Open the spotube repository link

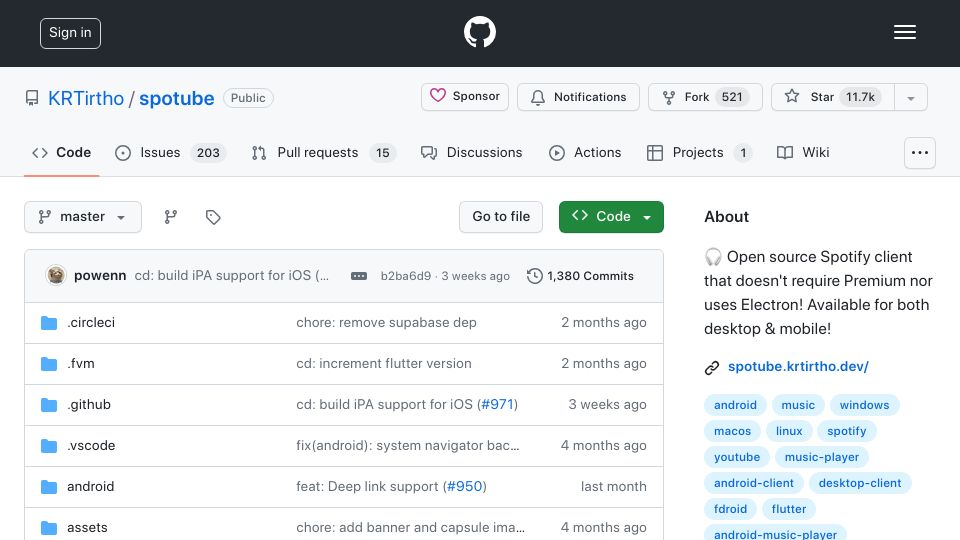tap(176, 99)
